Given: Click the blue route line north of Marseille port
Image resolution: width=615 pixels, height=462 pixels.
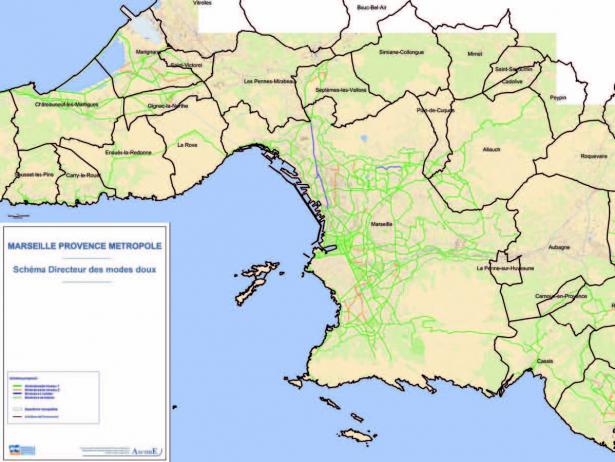Looking at the screenshot, I should (x=312, y=150).
